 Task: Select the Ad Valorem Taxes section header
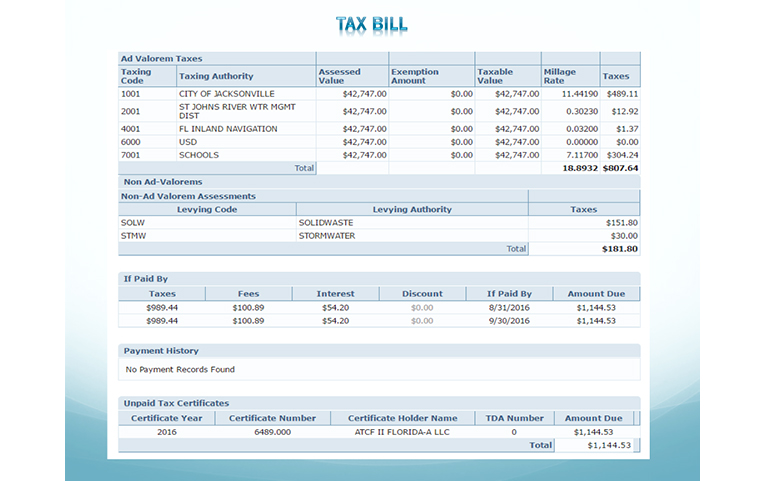161,59
